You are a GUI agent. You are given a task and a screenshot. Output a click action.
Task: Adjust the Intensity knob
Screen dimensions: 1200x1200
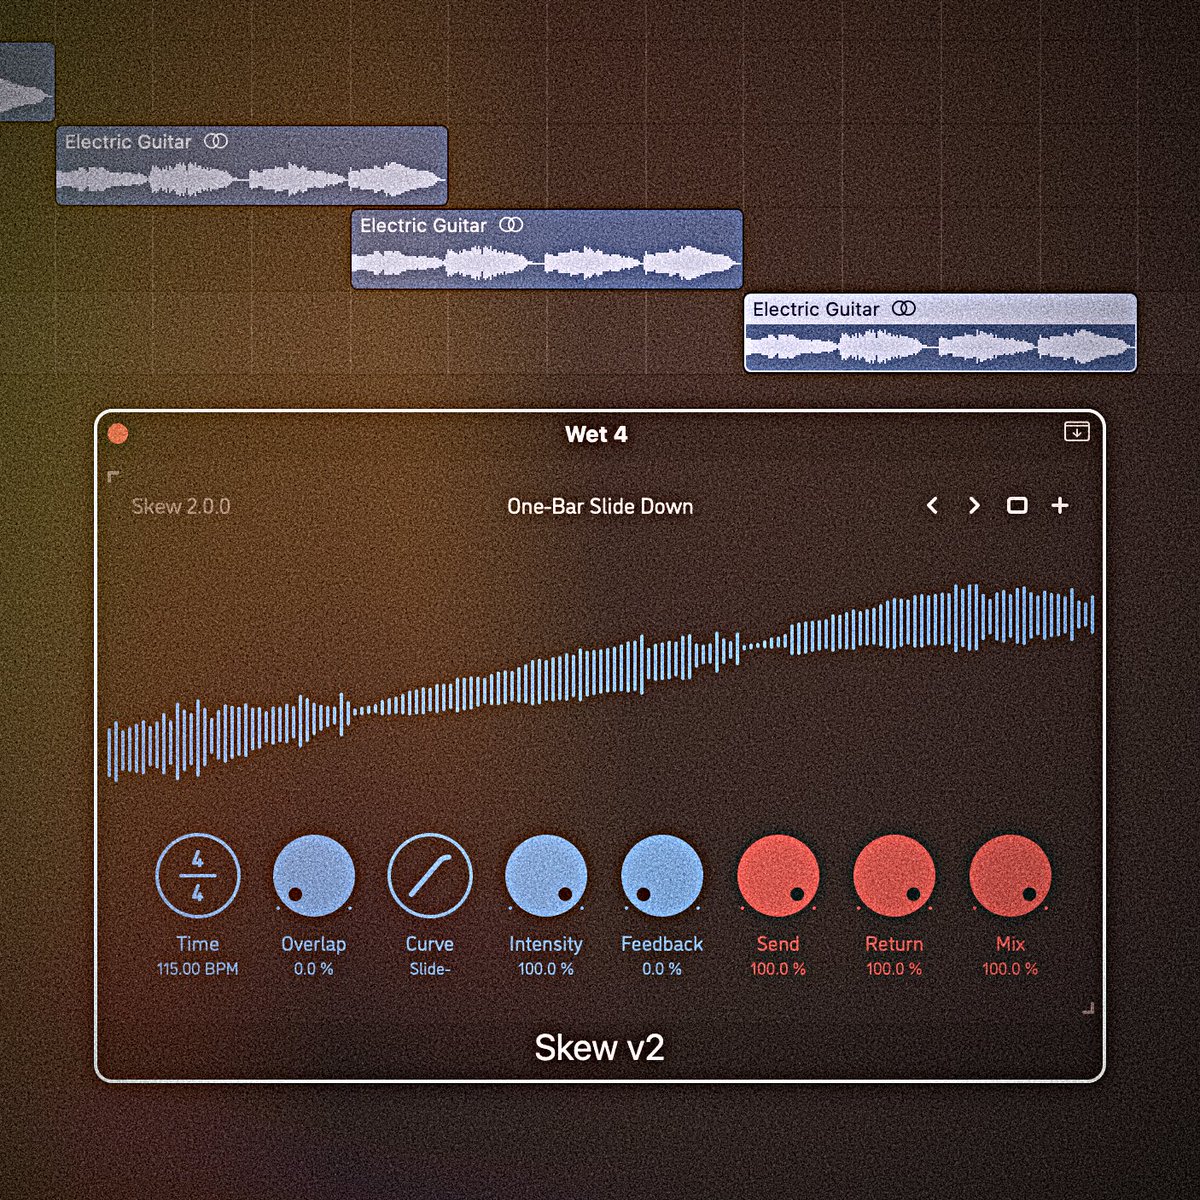click(x=546, y=877)
